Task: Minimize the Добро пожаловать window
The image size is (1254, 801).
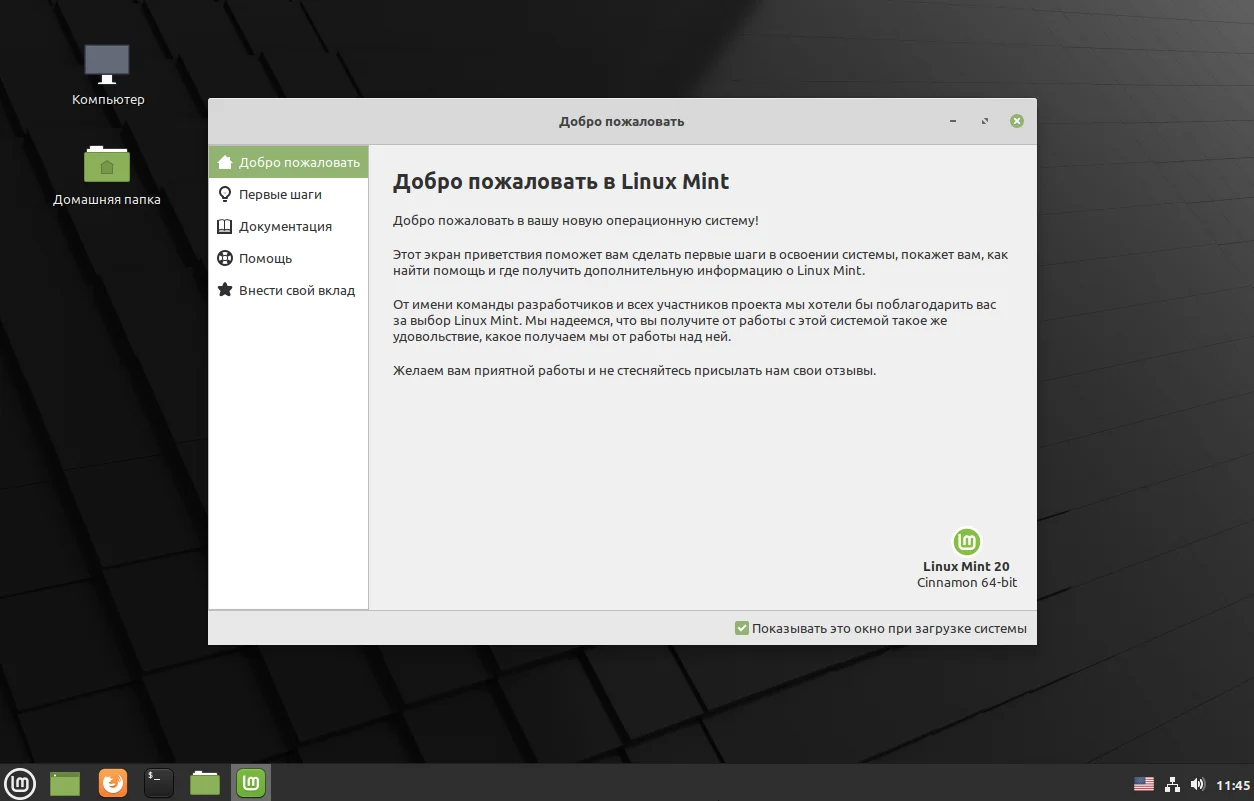Action: point(953,121)
